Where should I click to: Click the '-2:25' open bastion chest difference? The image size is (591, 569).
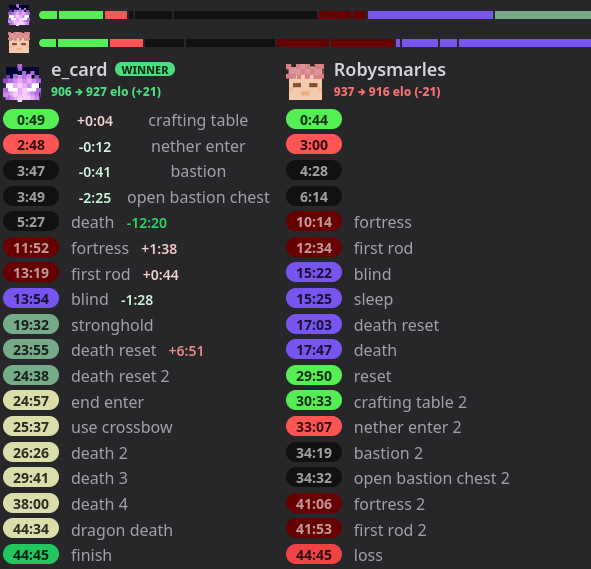pos(95,198)
